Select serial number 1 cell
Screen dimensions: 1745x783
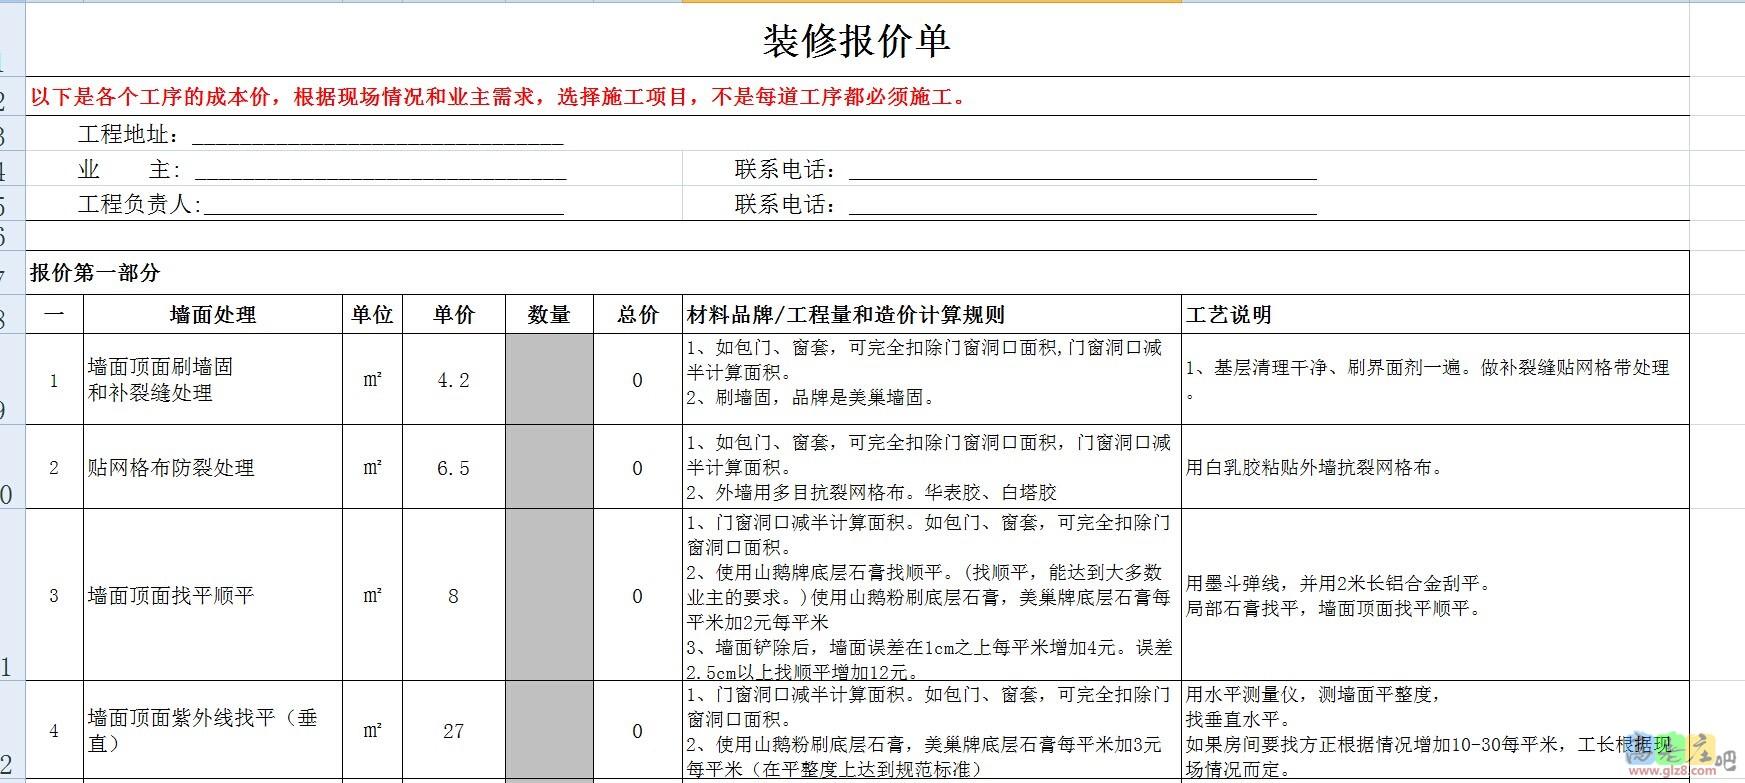(54, 379)
